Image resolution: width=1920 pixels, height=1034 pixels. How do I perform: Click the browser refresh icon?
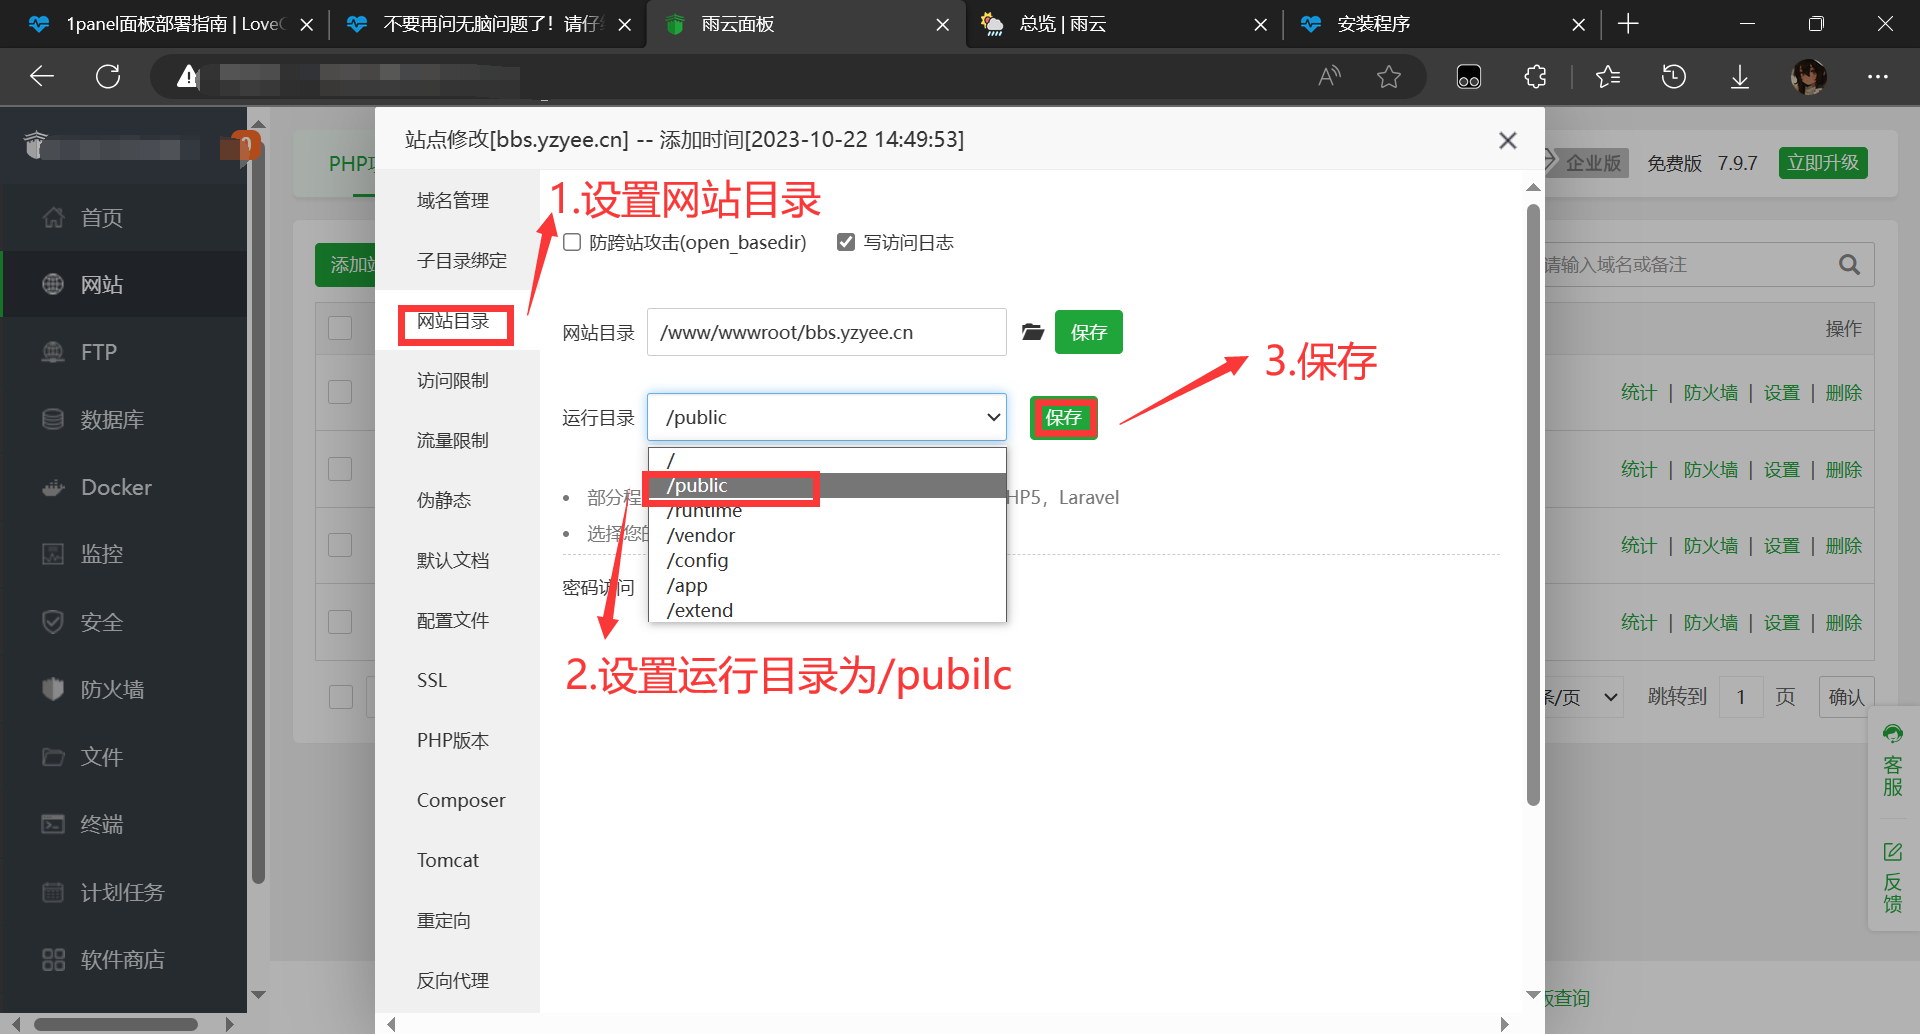point(108,77)
